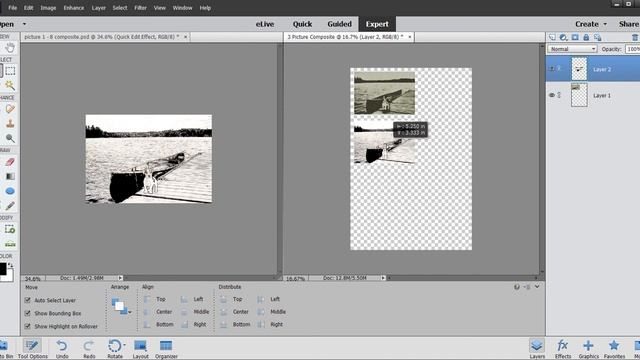The width and height of the screenshot is (640, 360).
Task: Open the Layers panel button
Action: pyautogui.click(x=537, y=349)
